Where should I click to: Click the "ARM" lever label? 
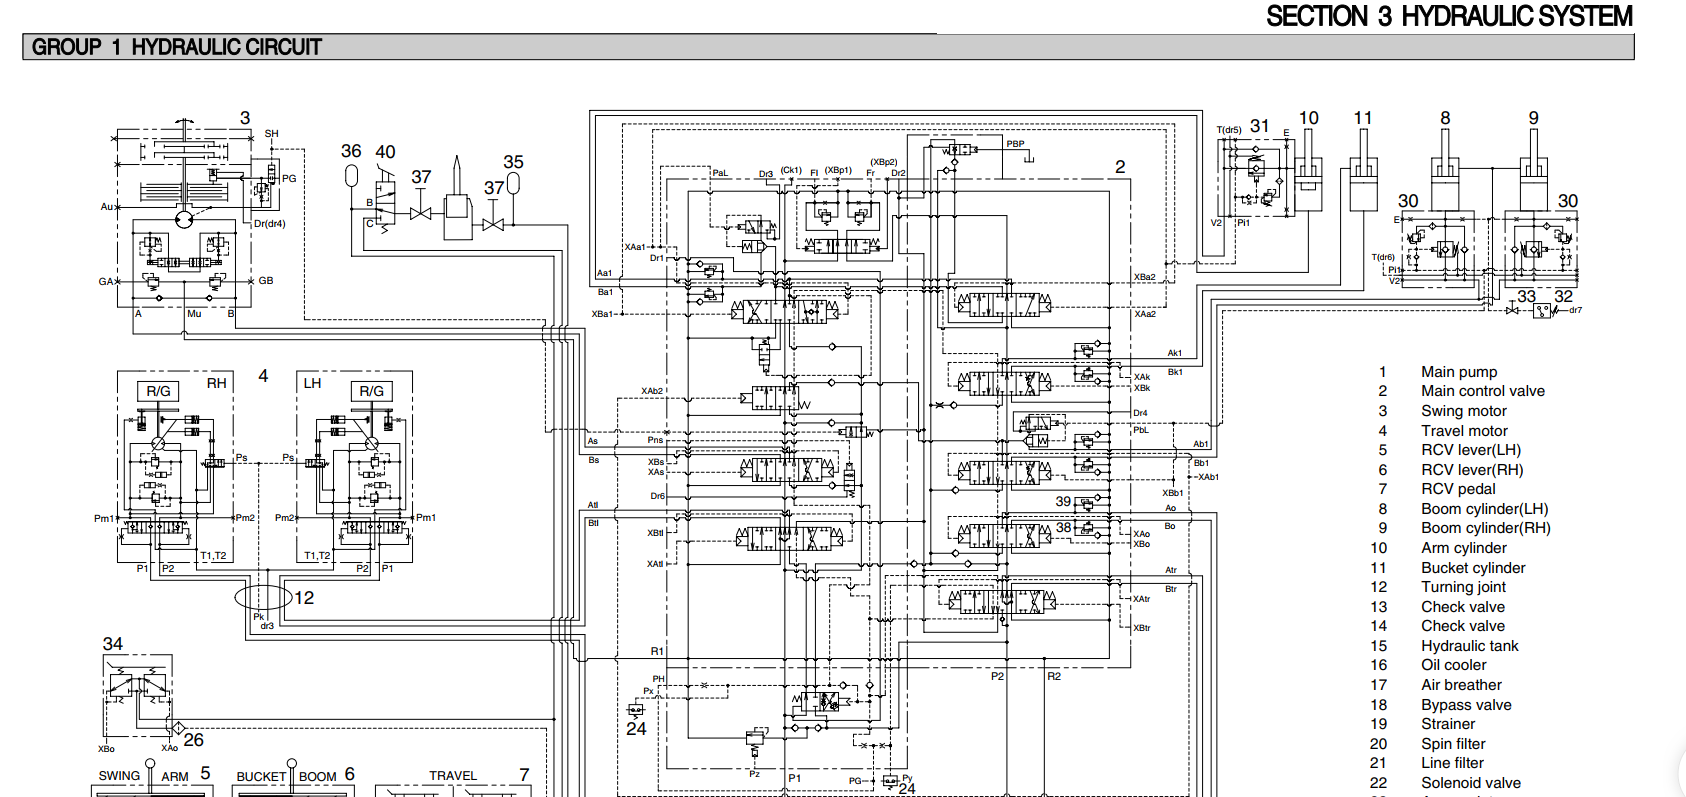(x=175, y=777)
